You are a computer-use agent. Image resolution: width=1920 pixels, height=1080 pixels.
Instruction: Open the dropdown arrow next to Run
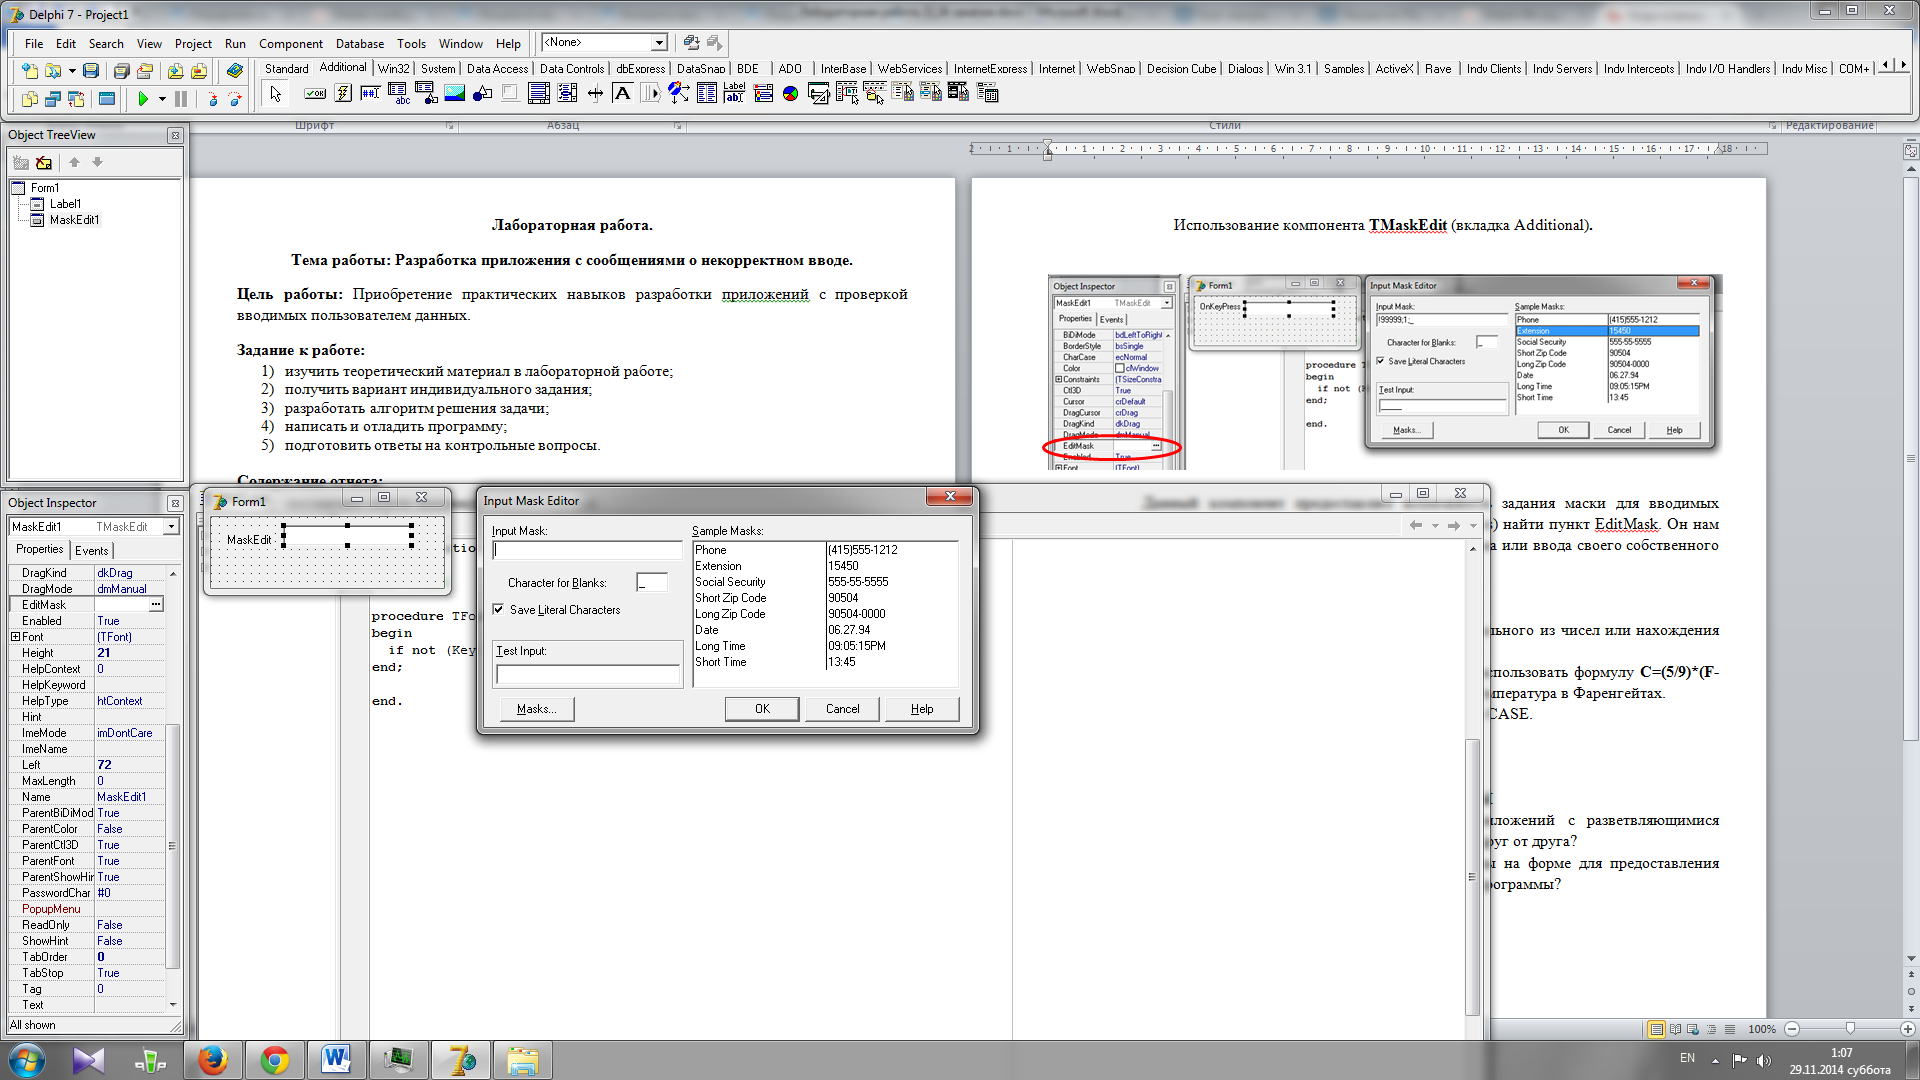point(162,99)
